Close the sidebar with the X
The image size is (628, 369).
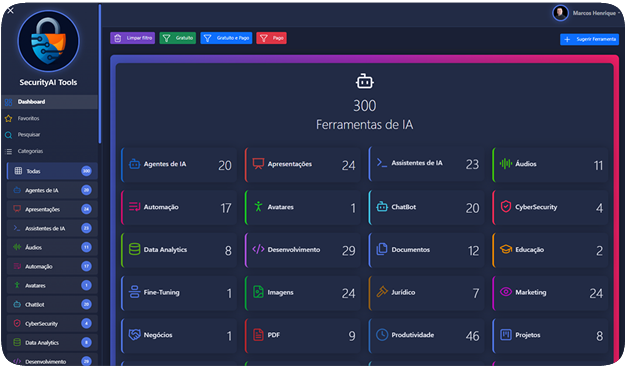pyautogui.click(x=11, y=10)
